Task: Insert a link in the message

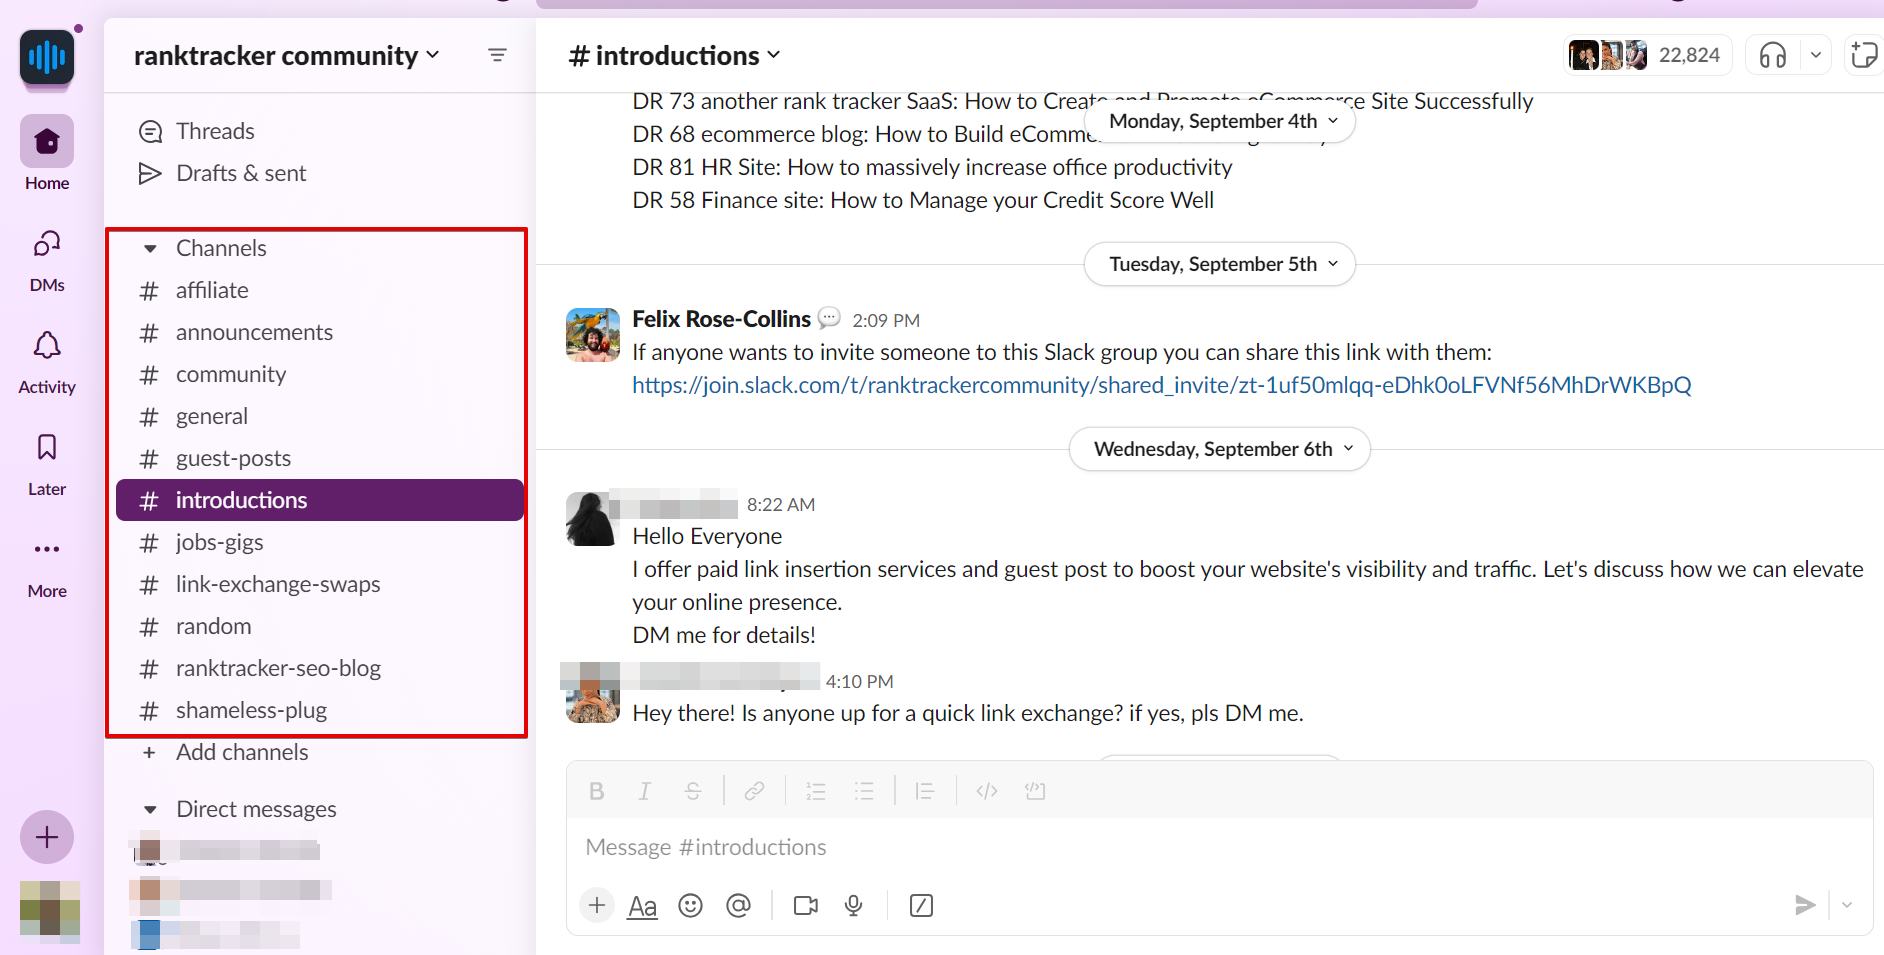Action: (755, 791)
